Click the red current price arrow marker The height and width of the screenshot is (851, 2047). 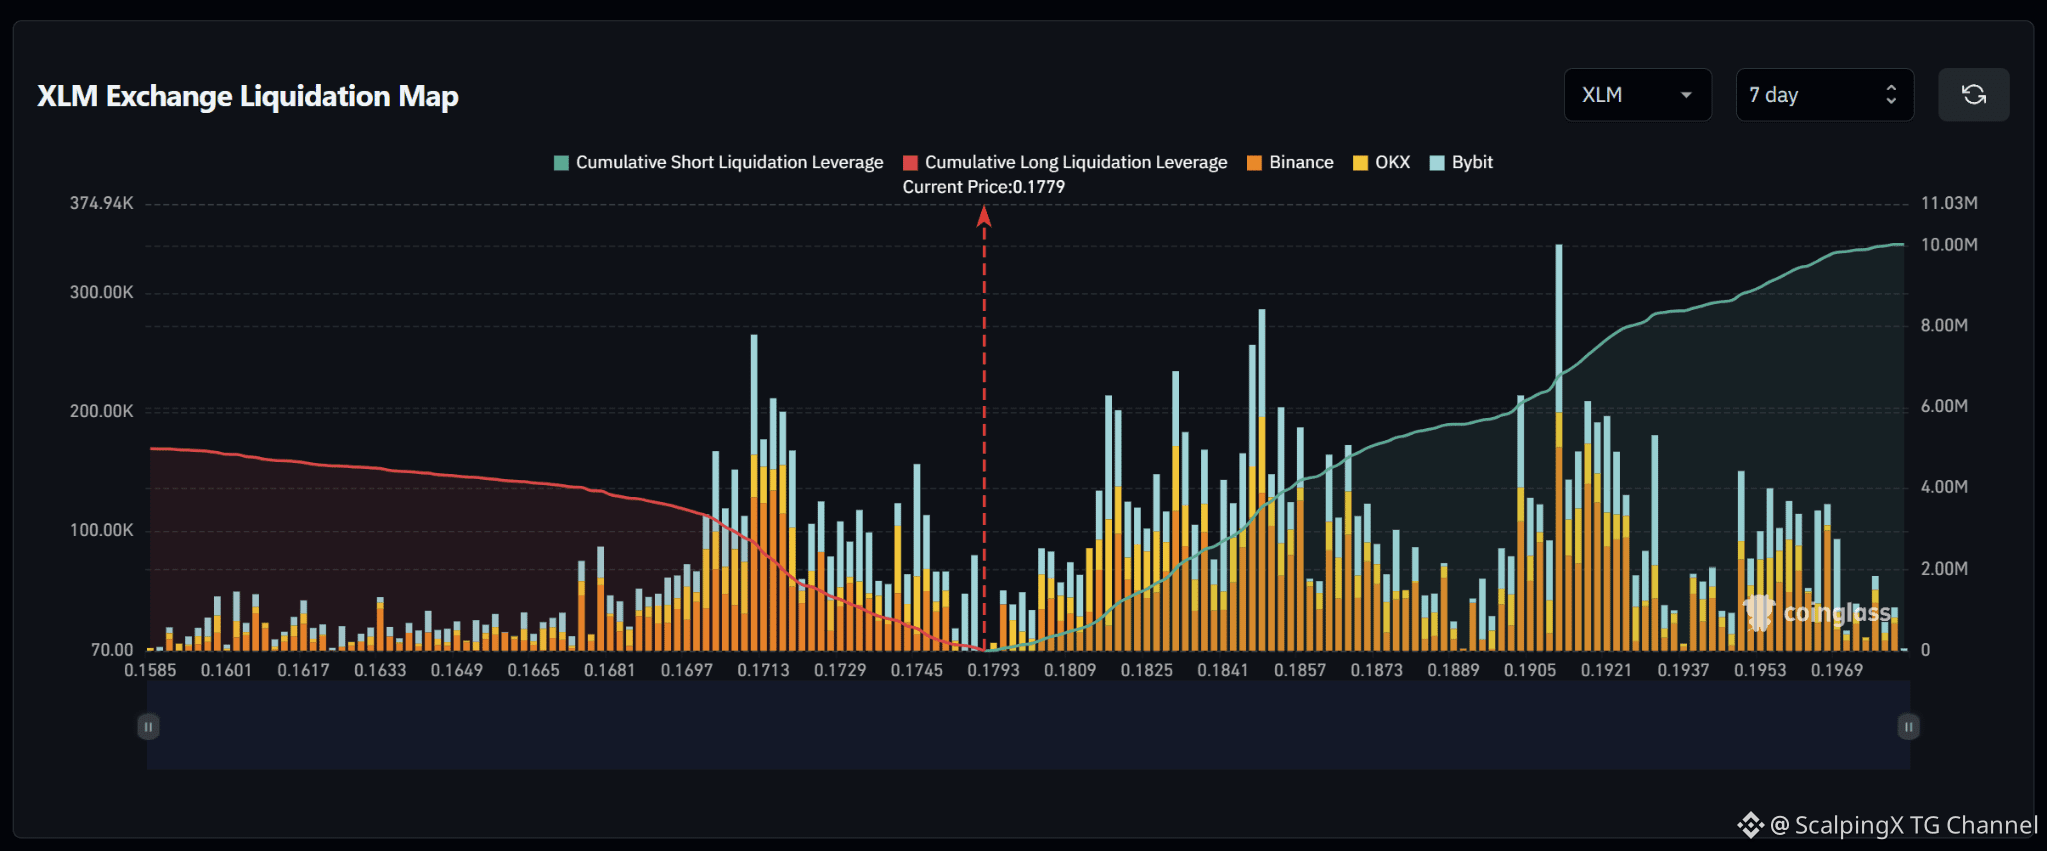coord(984,216)
